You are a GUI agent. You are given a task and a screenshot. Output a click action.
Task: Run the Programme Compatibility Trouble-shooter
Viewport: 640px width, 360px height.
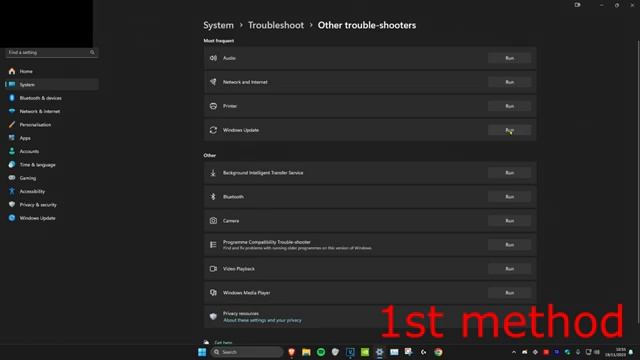coord(509,245)
